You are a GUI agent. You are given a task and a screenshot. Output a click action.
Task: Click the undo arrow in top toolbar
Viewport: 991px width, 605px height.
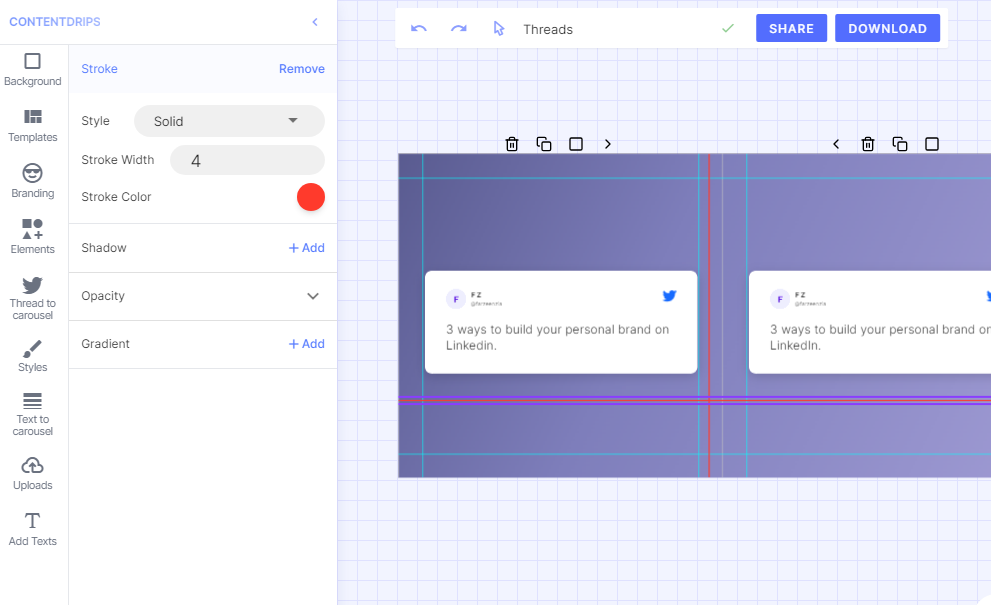tap(419, 29)
